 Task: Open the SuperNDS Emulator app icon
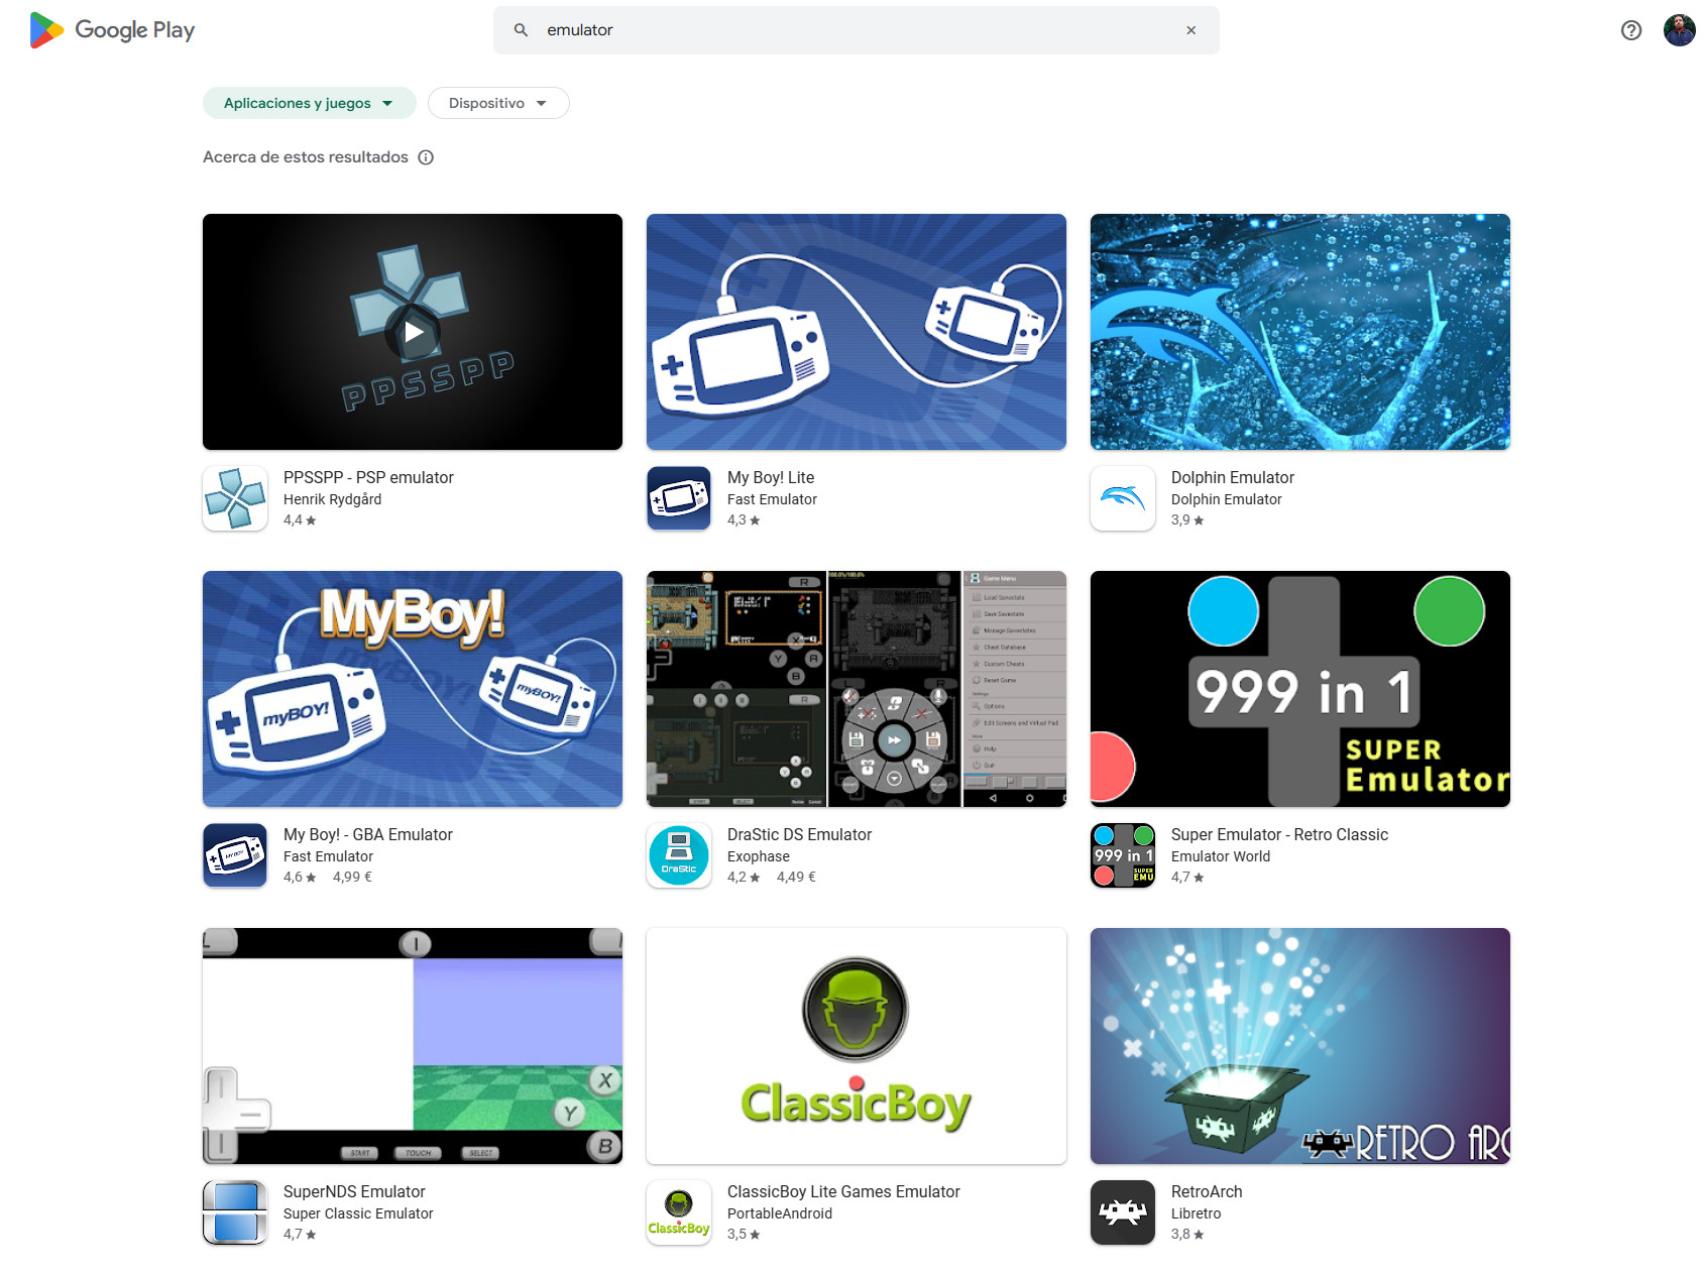(235, 1212)
